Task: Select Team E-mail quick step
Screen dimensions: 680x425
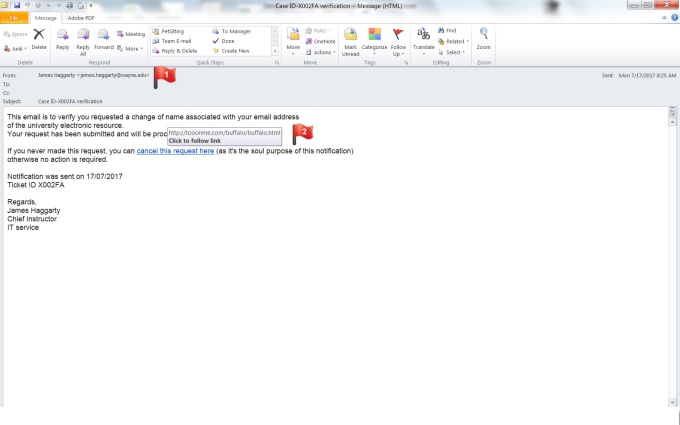Action: (x=172, y=41)
